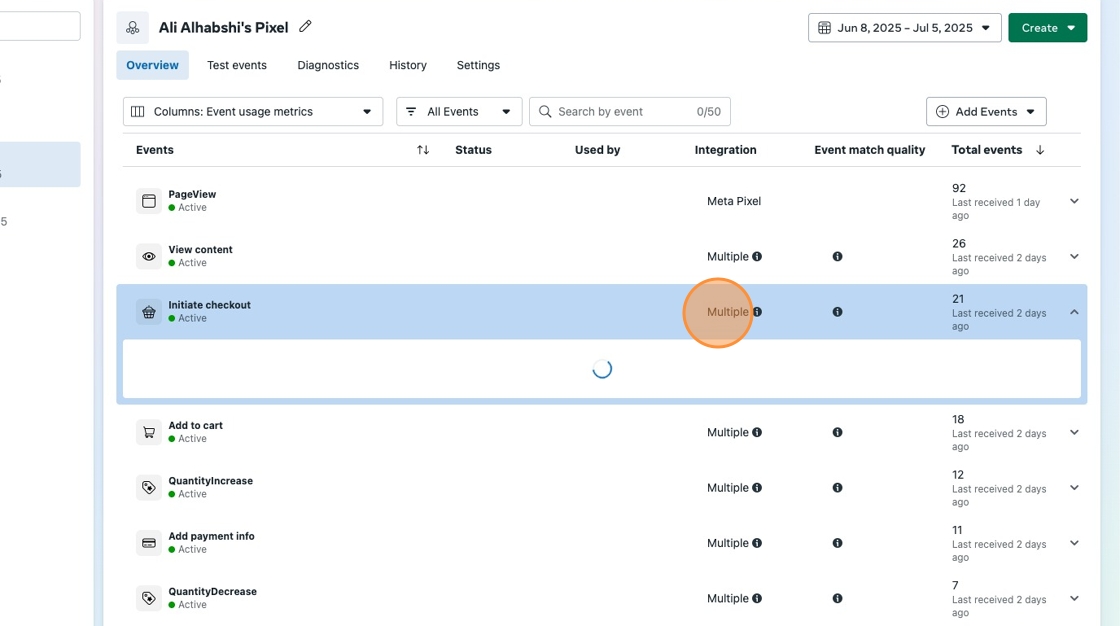The height and width of the screenshot is (626, 1120).
Task: Click the View content eye icon
Action: pos(149,256)
